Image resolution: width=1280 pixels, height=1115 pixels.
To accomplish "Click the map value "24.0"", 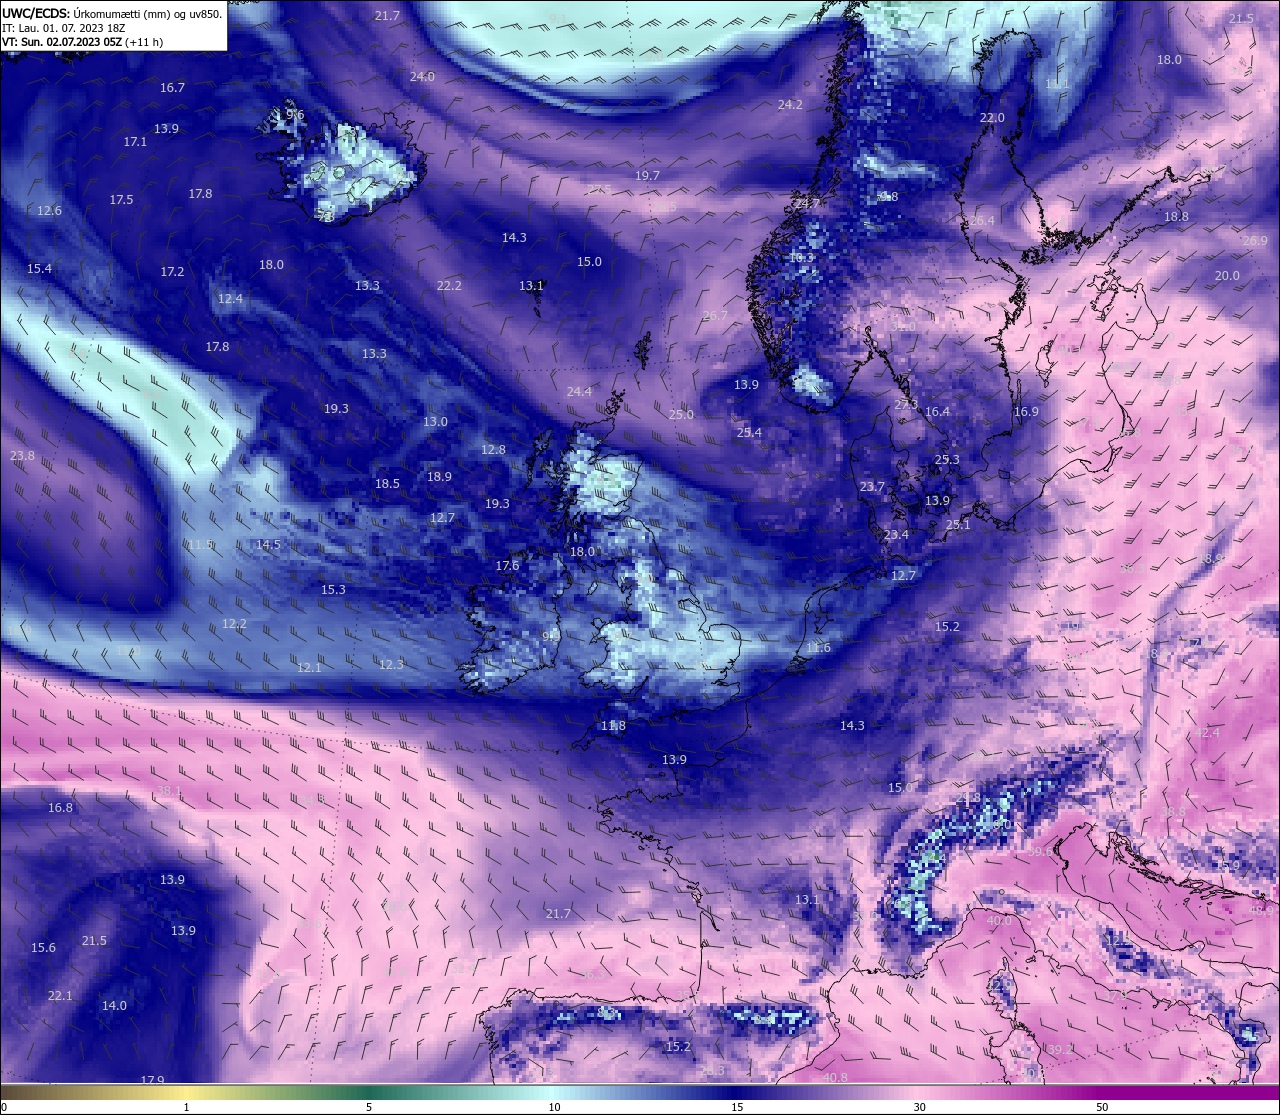I will click(422, 77).
